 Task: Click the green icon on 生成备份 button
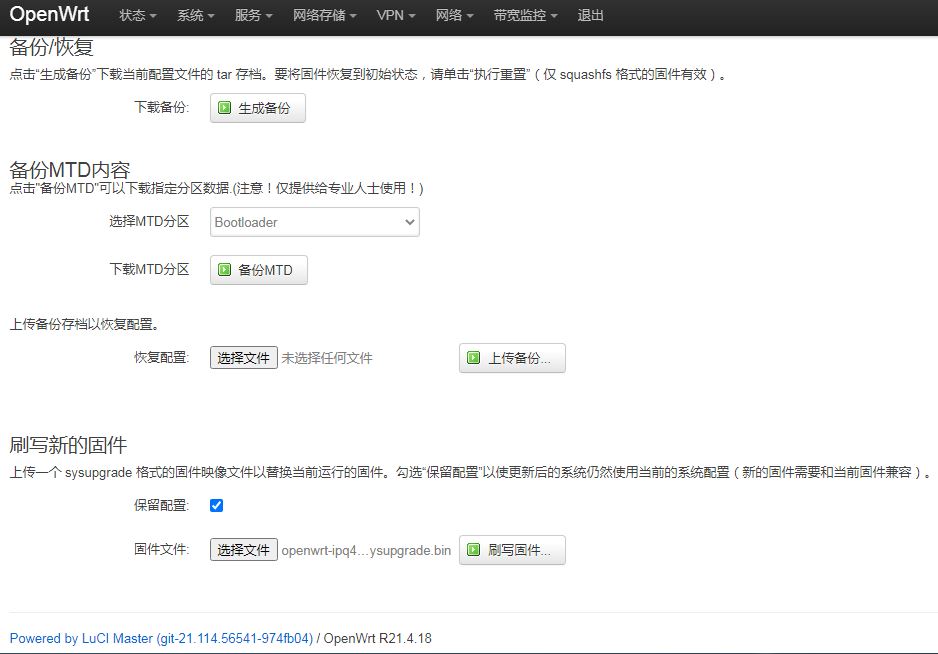tap(222, 108)
